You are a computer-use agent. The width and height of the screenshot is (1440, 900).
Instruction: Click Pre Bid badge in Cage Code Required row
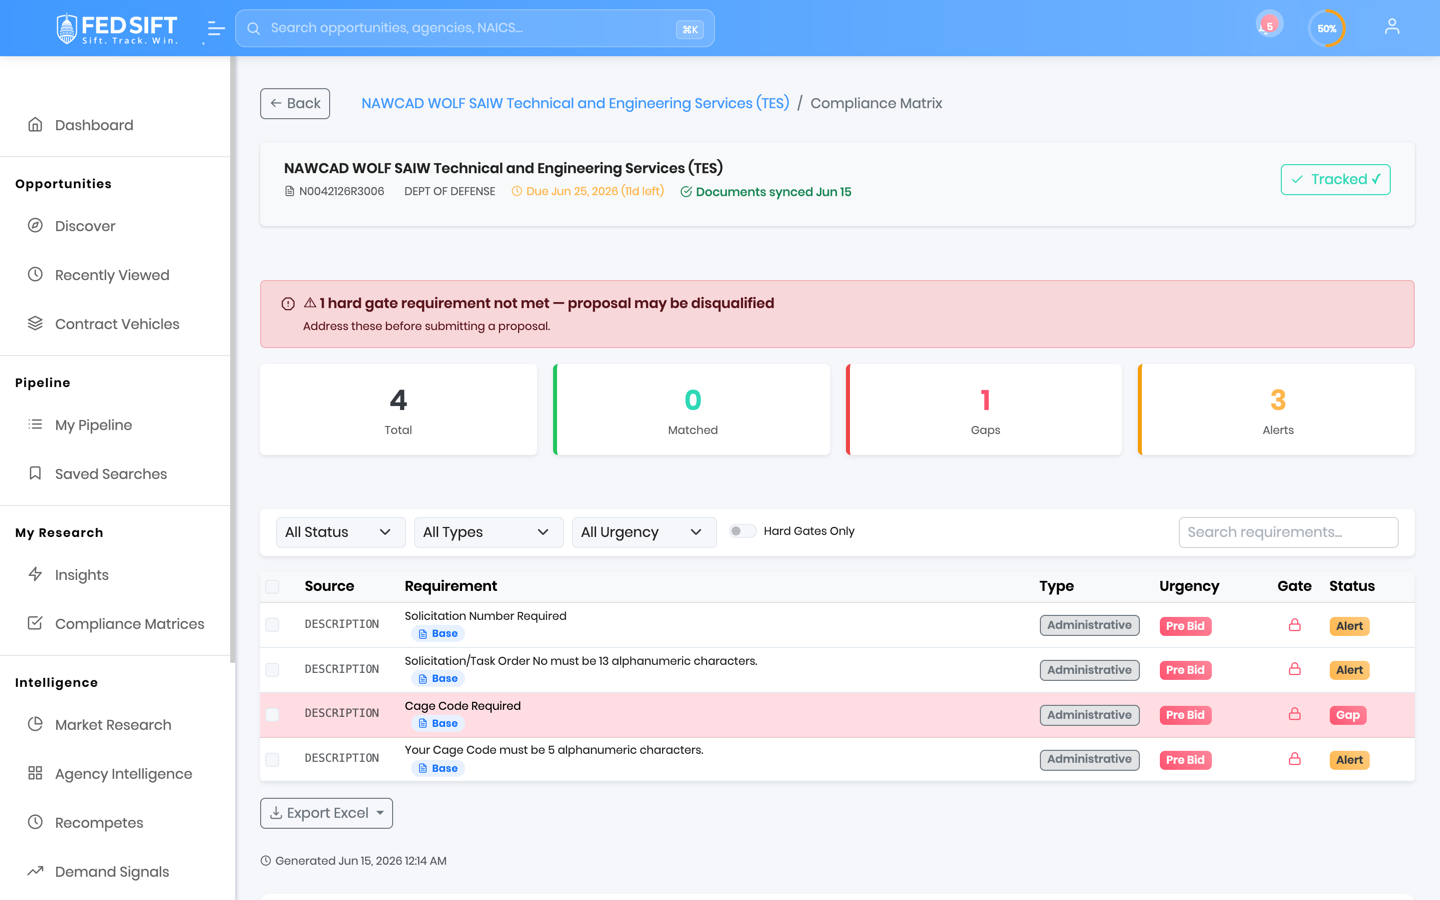pos(1185,715)
